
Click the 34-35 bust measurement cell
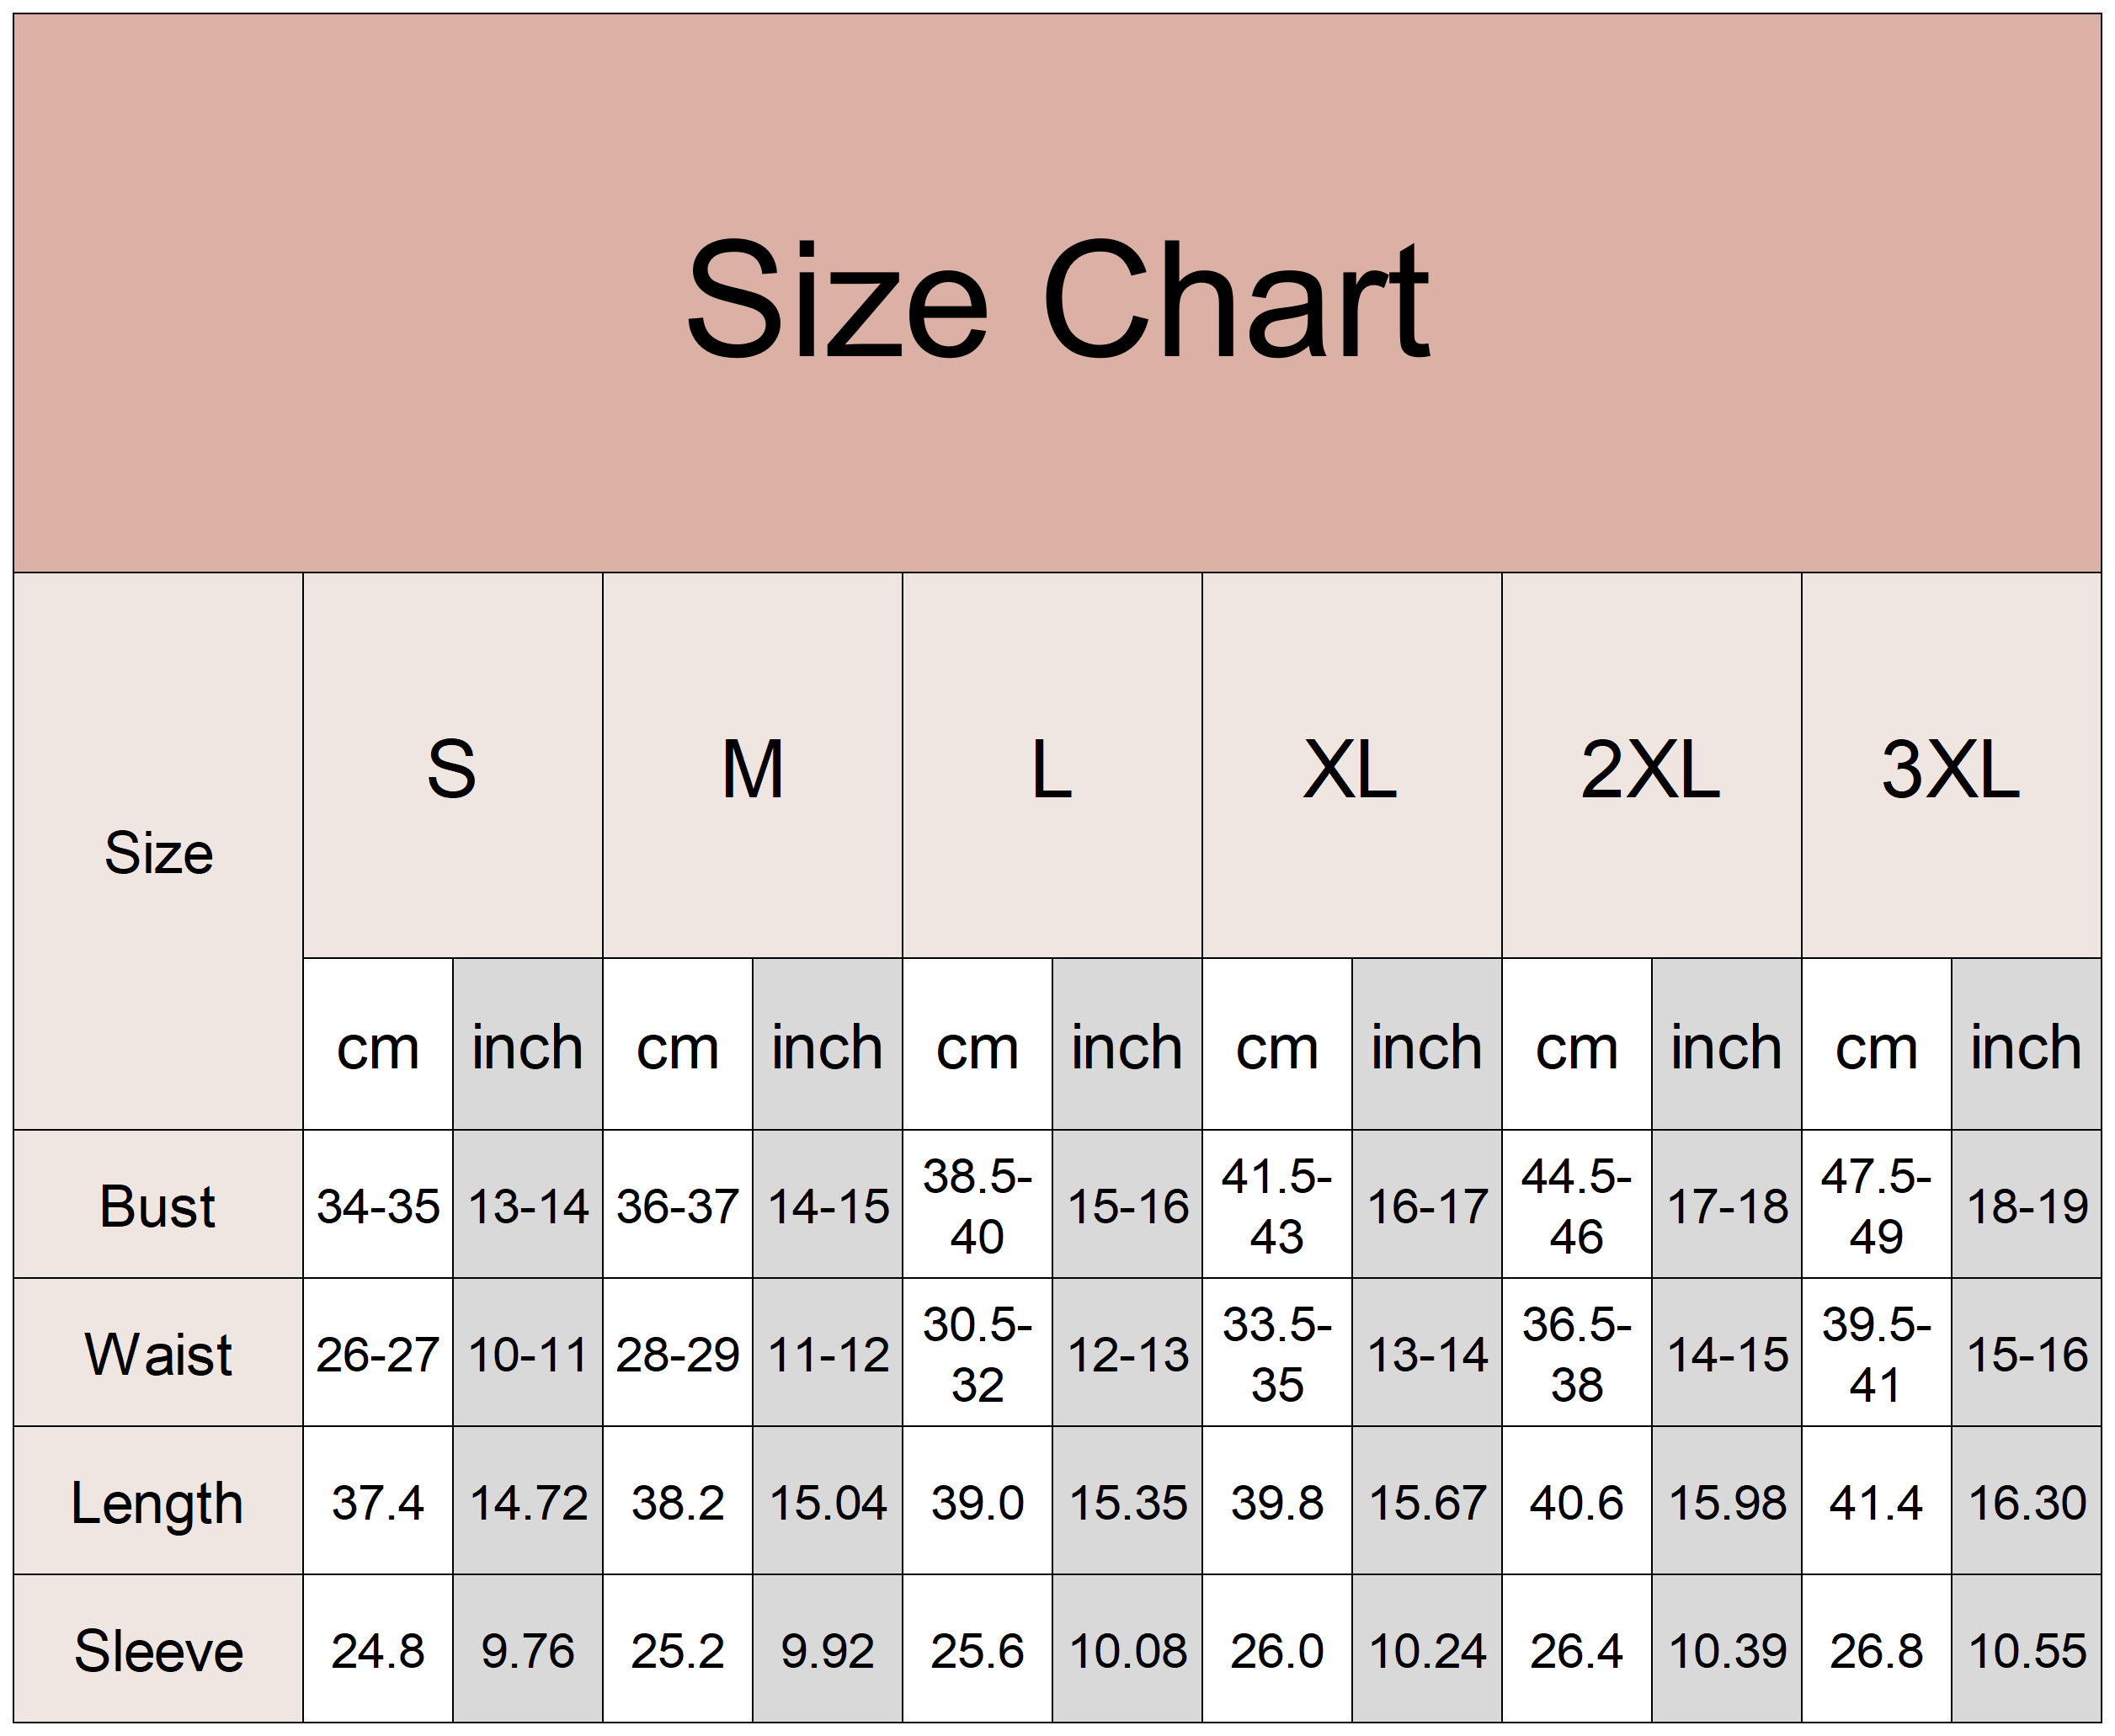tap(378, 1205)
